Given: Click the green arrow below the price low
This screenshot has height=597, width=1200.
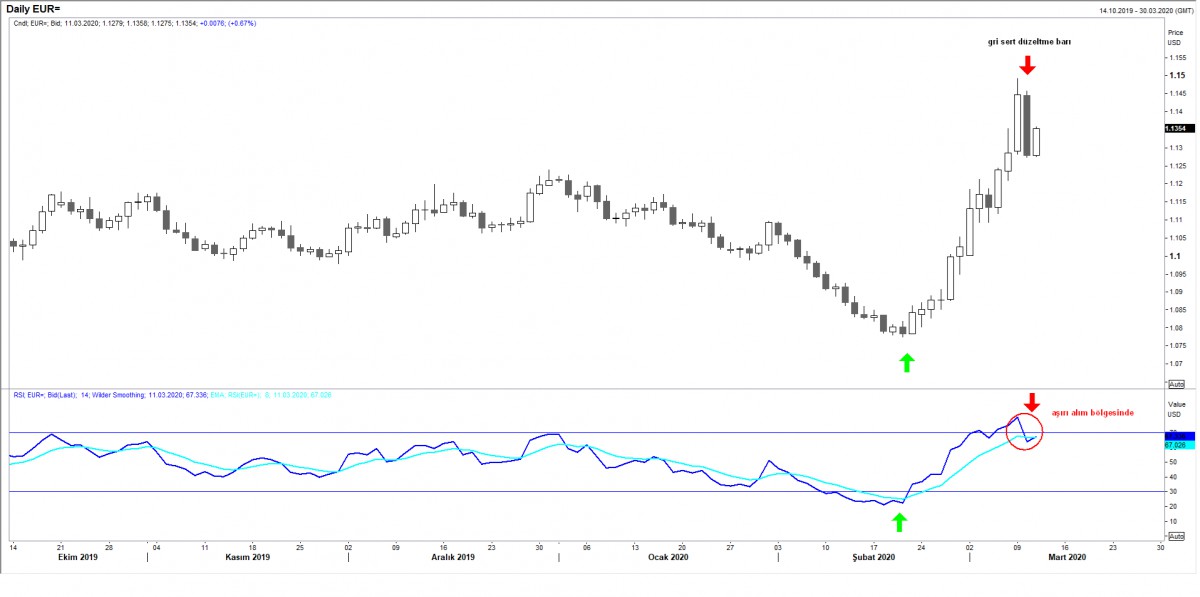Looking at the screenshot, I should click(x=906, y=363).
